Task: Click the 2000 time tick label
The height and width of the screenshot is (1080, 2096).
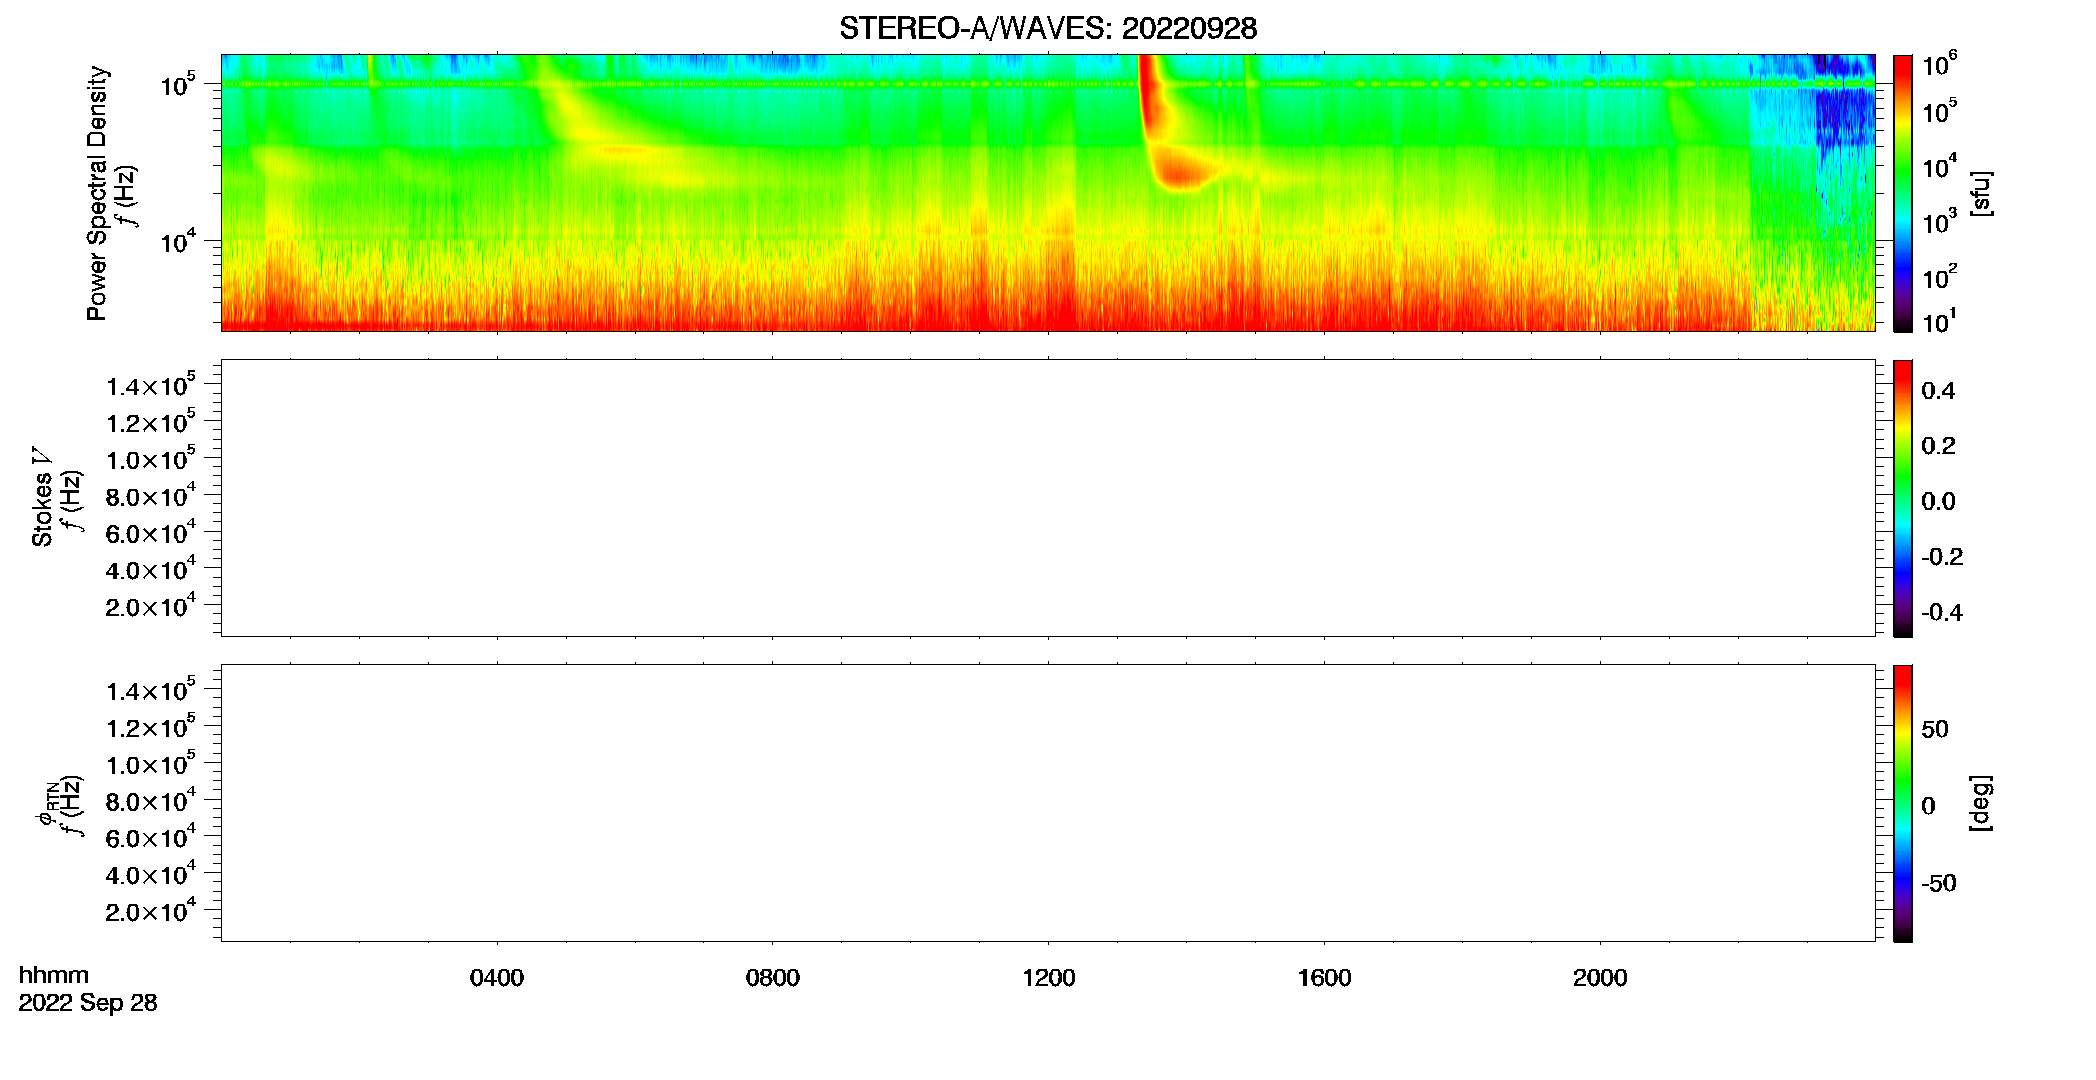Action: pyautogui.click(x=1600, y=978)
